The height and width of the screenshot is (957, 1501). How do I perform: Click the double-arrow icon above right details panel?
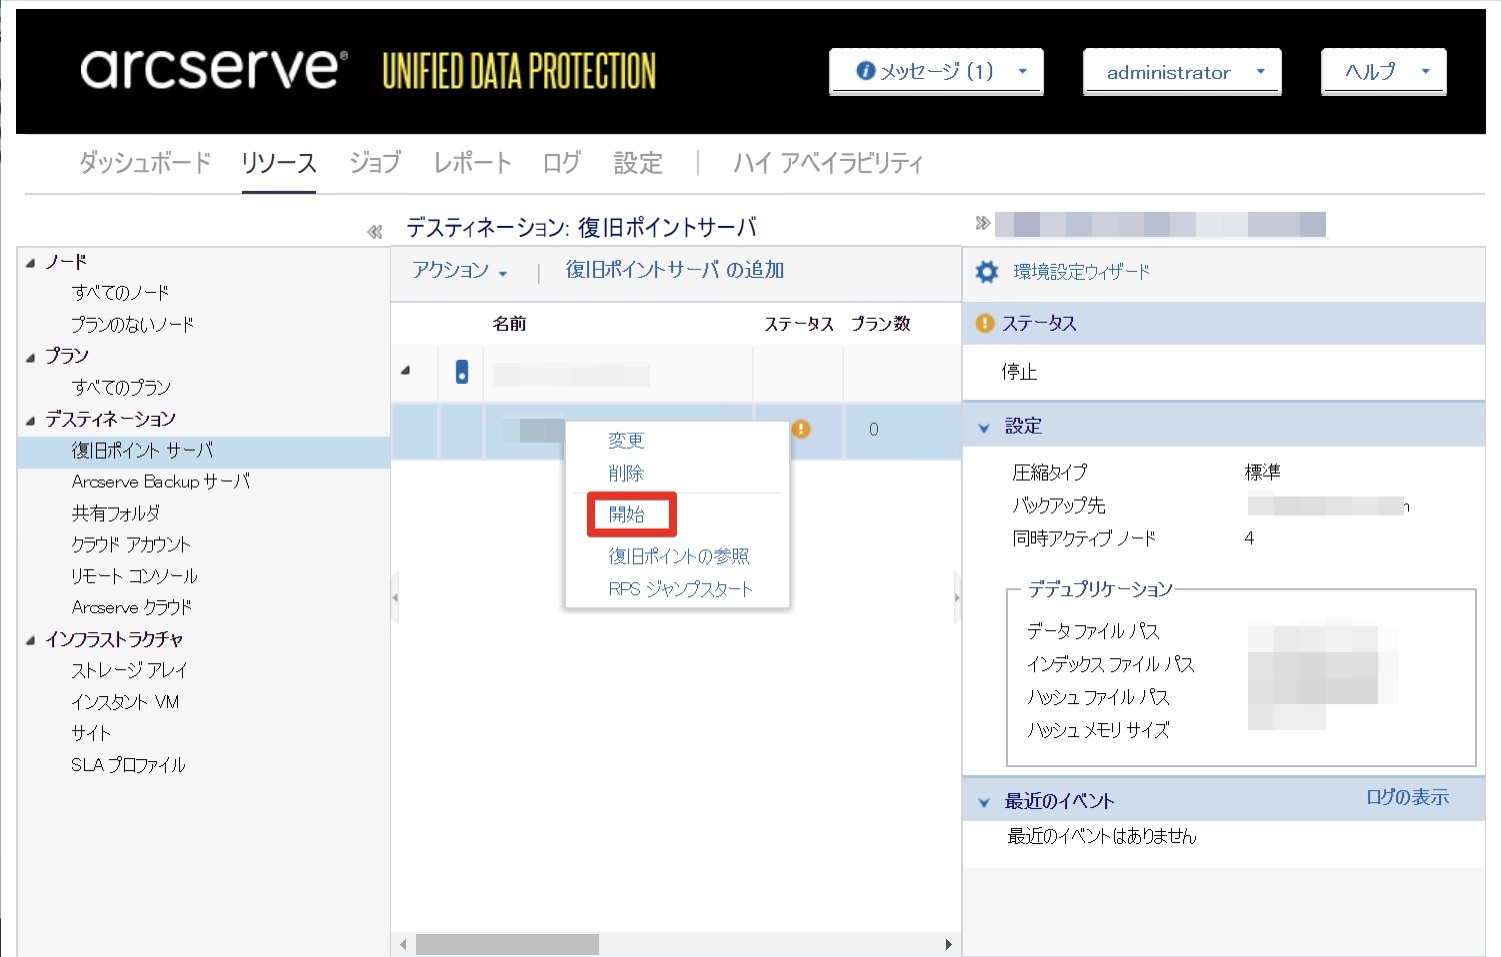(982, 223)
